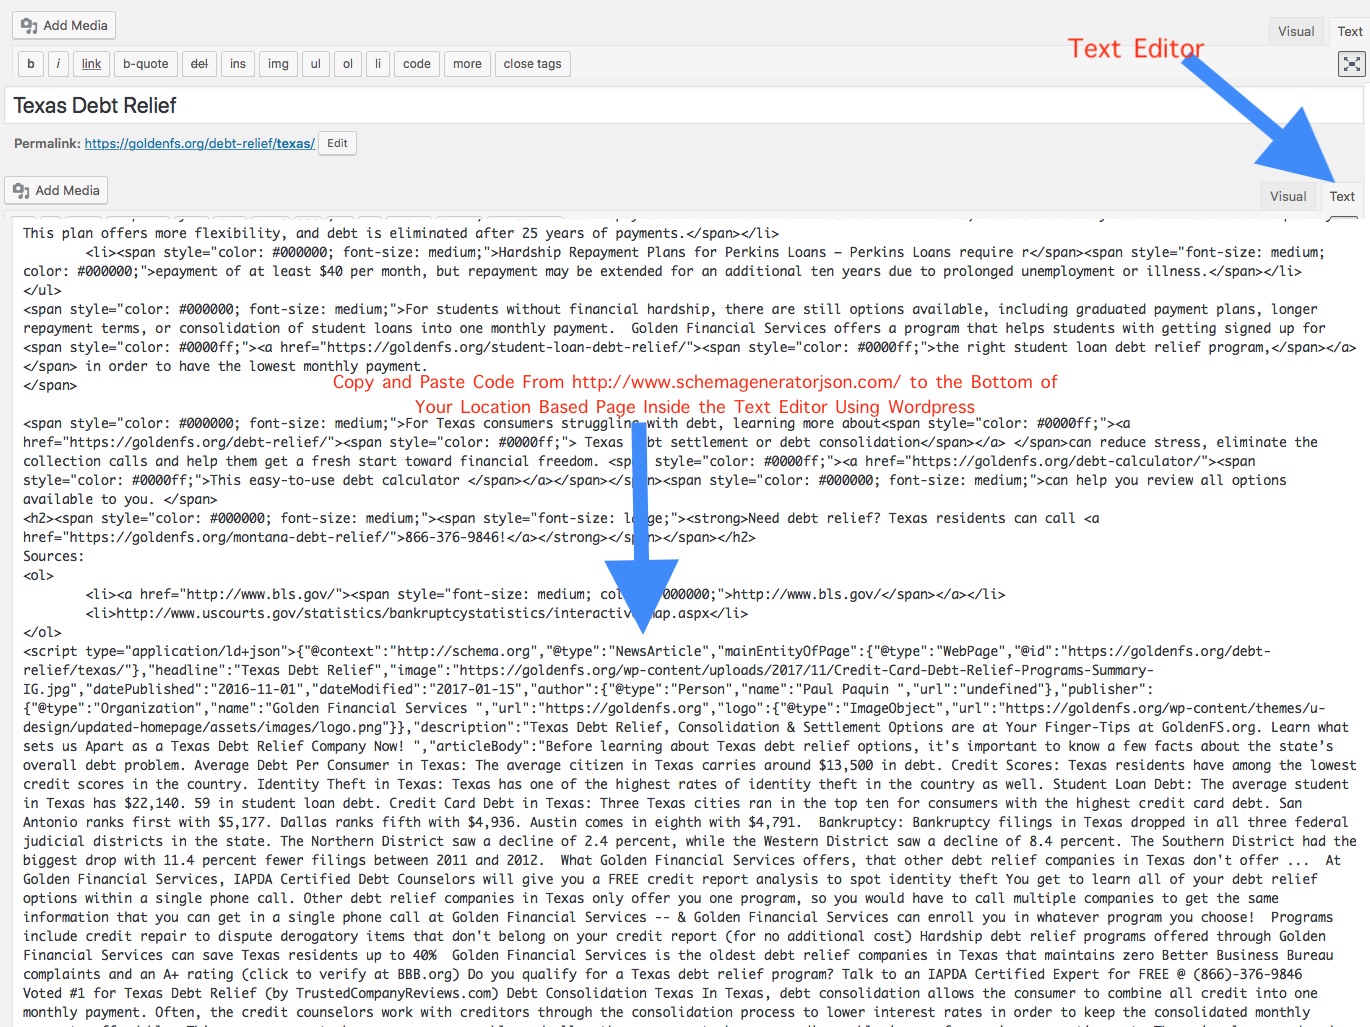The image size is (1370, 1027).
Task: Click the code quicktag button
Action: pyautogui.click(x=417, y=64)
